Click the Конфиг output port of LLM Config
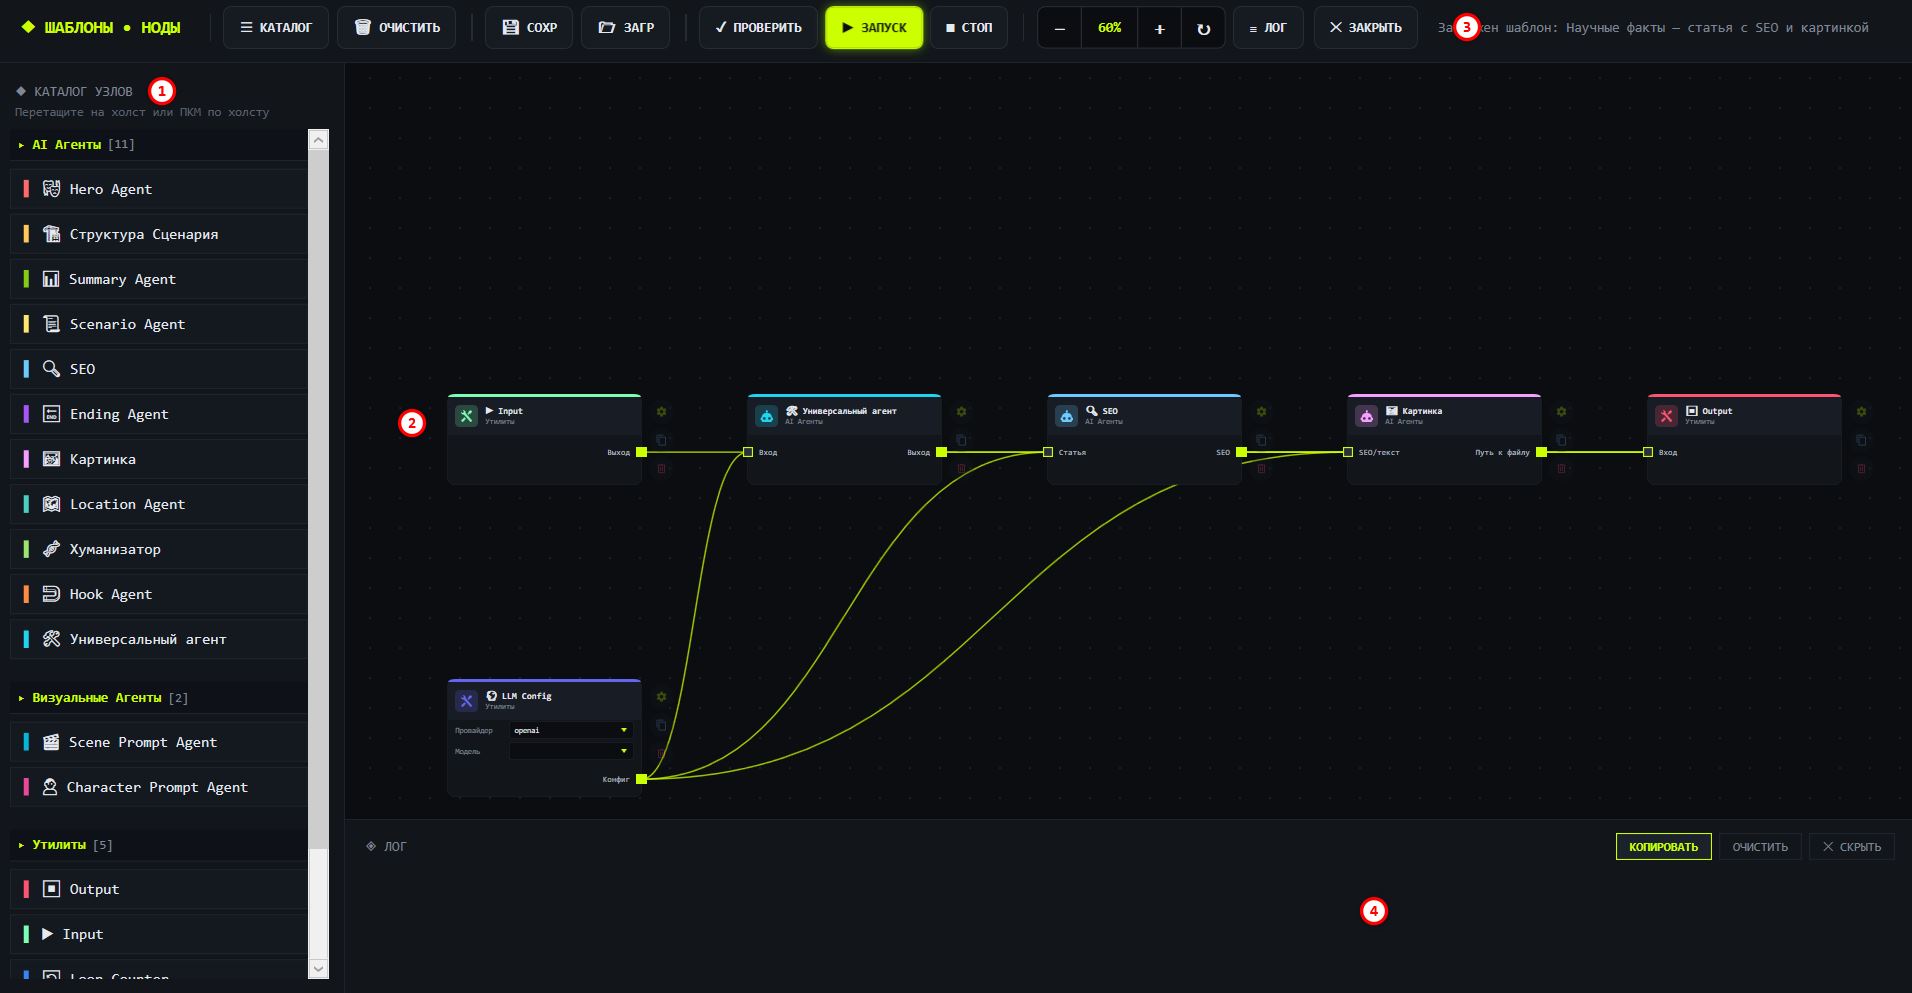1912x993 pixels. pyautogui.click(x=642, y=779)
